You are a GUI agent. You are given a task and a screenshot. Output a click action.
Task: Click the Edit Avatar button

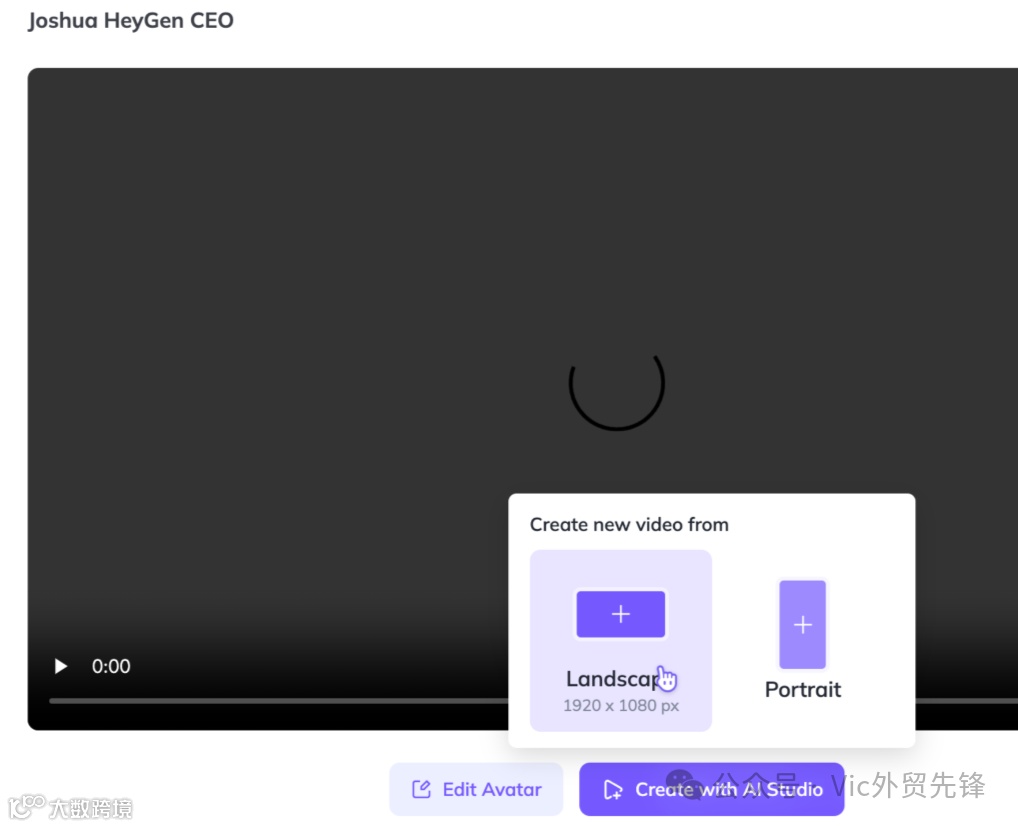[476, 789]
